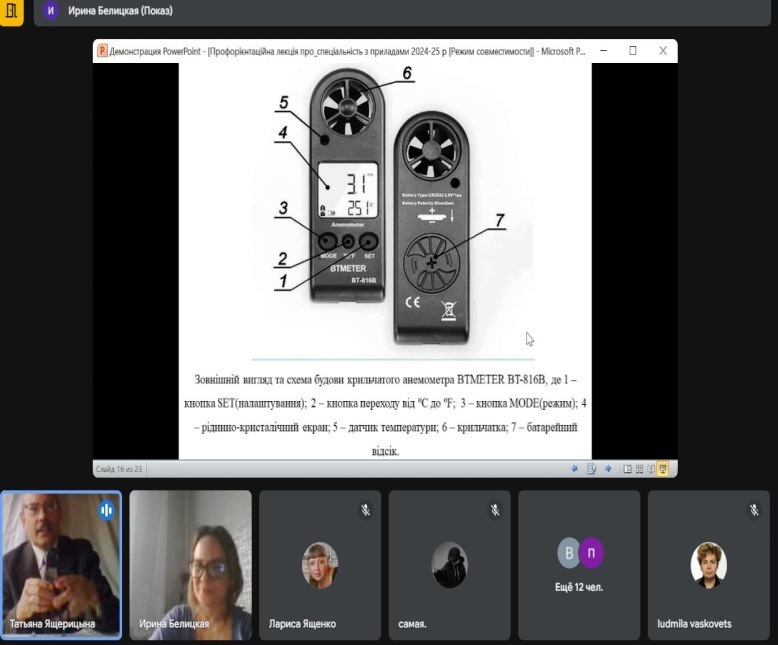
Task: Switch to Reading view icon
Action: [651, 469]
